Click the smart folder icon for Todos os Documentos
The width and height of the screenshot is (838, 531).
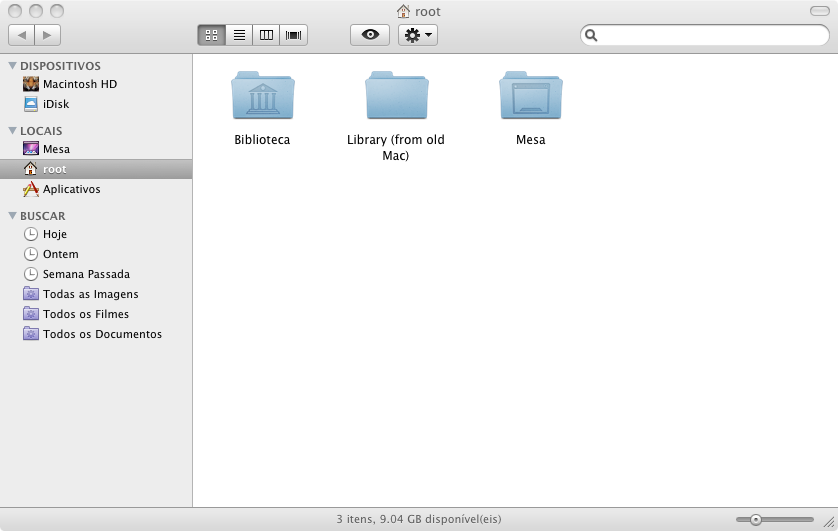coord(31,334)
